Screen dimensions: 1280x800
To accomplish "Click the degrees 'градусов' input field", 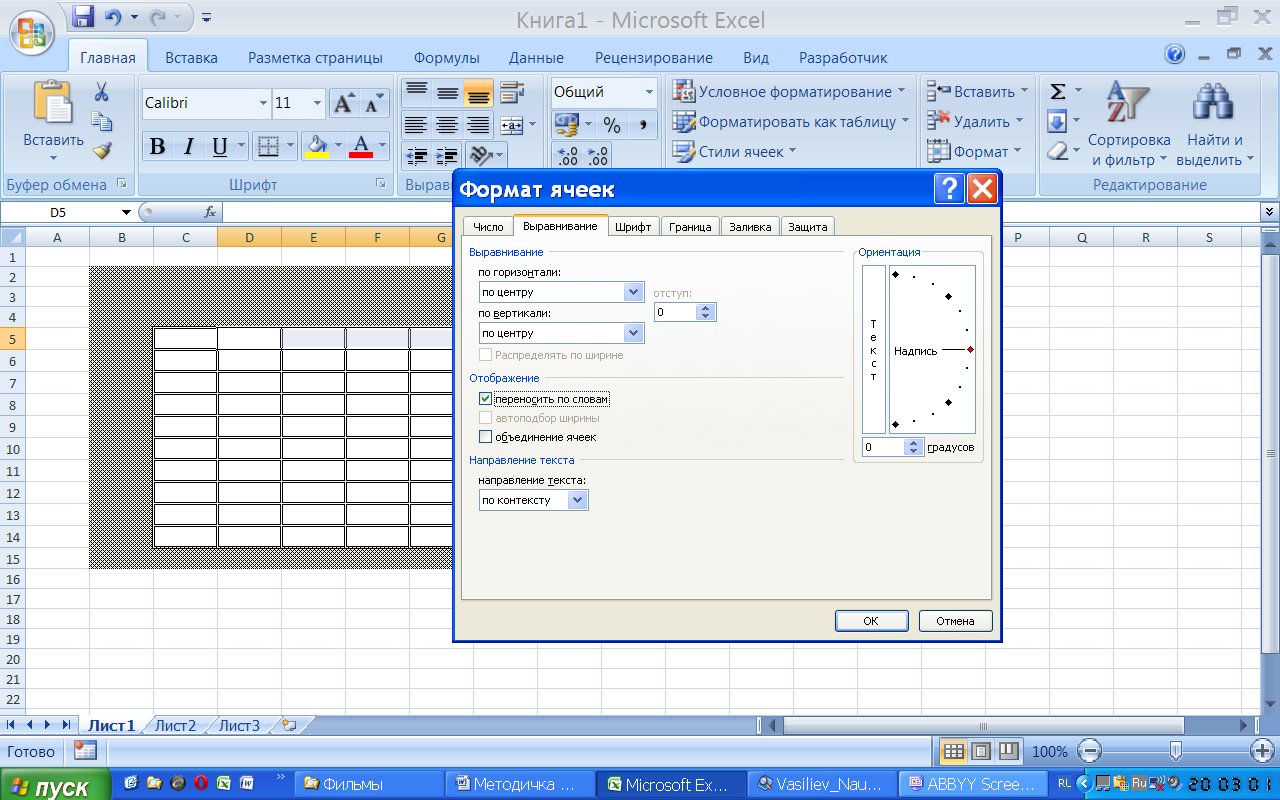I will click(x=883, y=447).
